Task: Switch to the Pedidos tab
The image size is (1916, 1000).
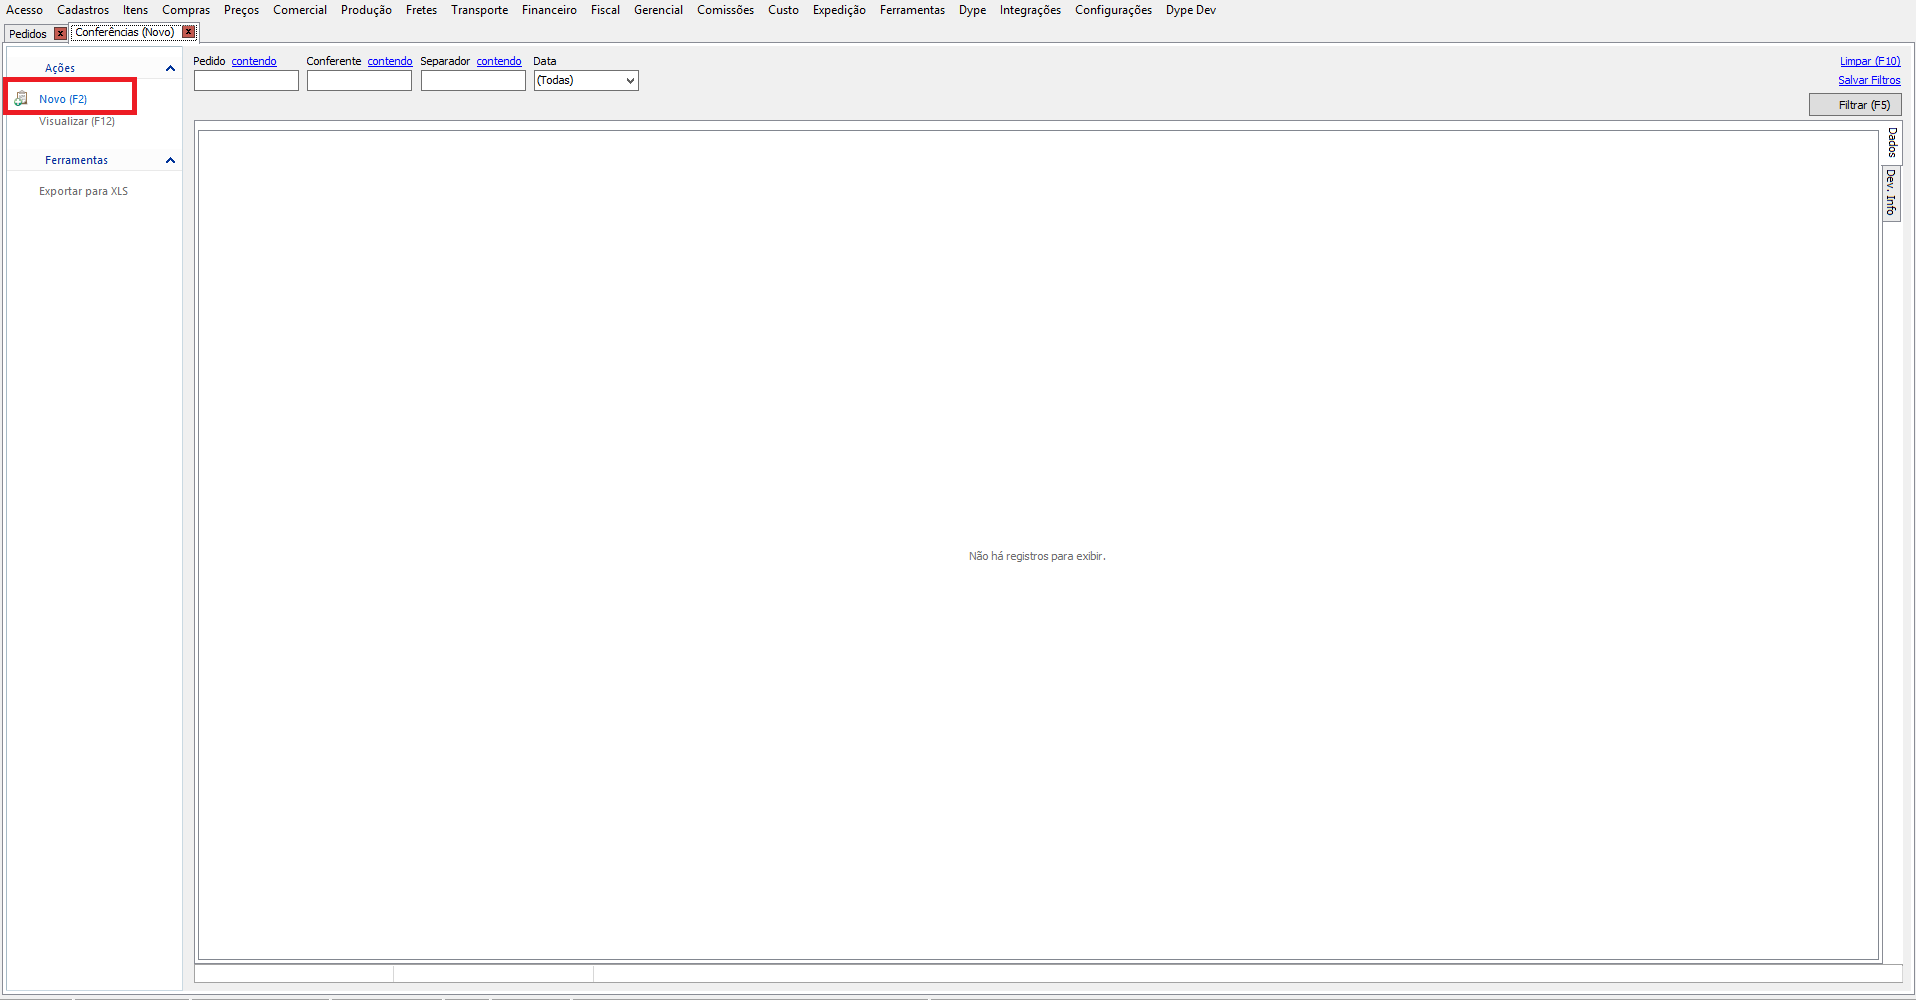Action: point(28,33)
